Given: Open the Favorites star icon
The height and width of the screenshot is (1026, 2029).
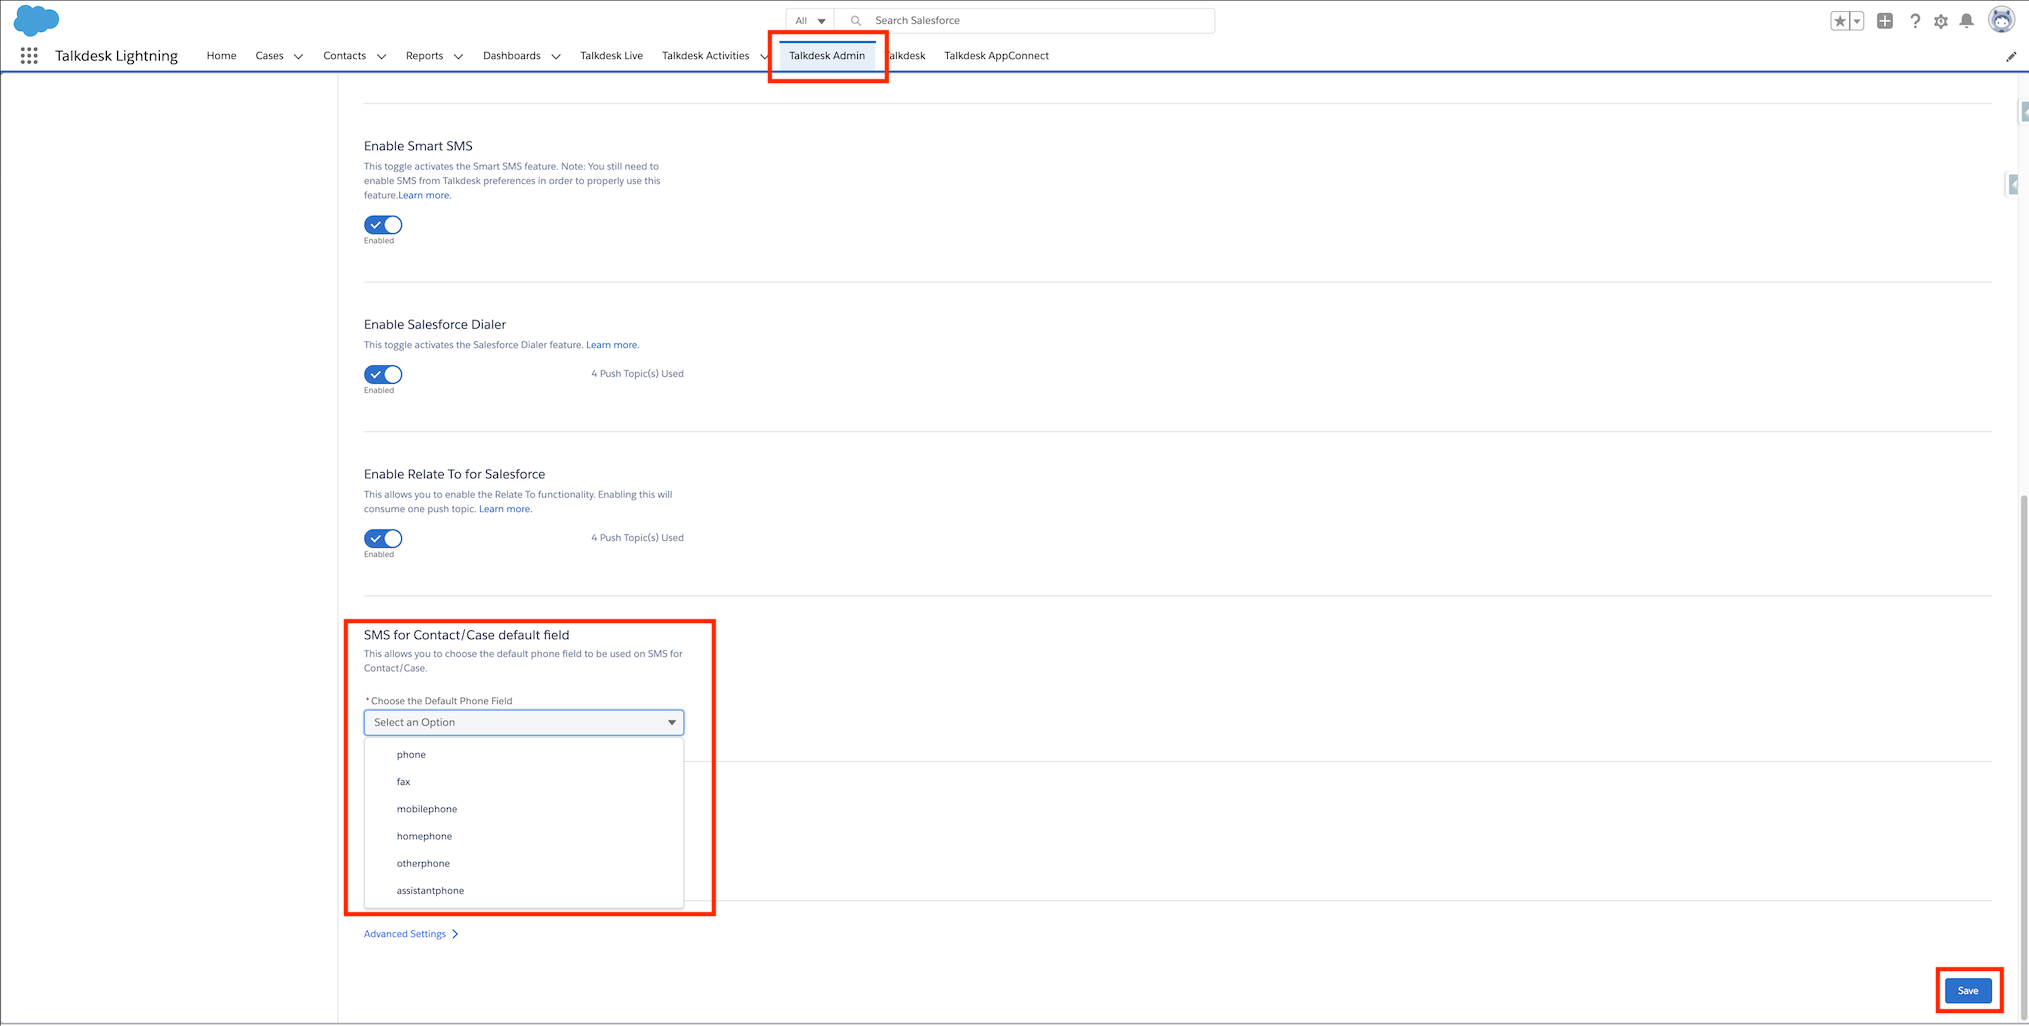Looking at the screenshot, I should pyautogui.click(x=1840, y=21).
